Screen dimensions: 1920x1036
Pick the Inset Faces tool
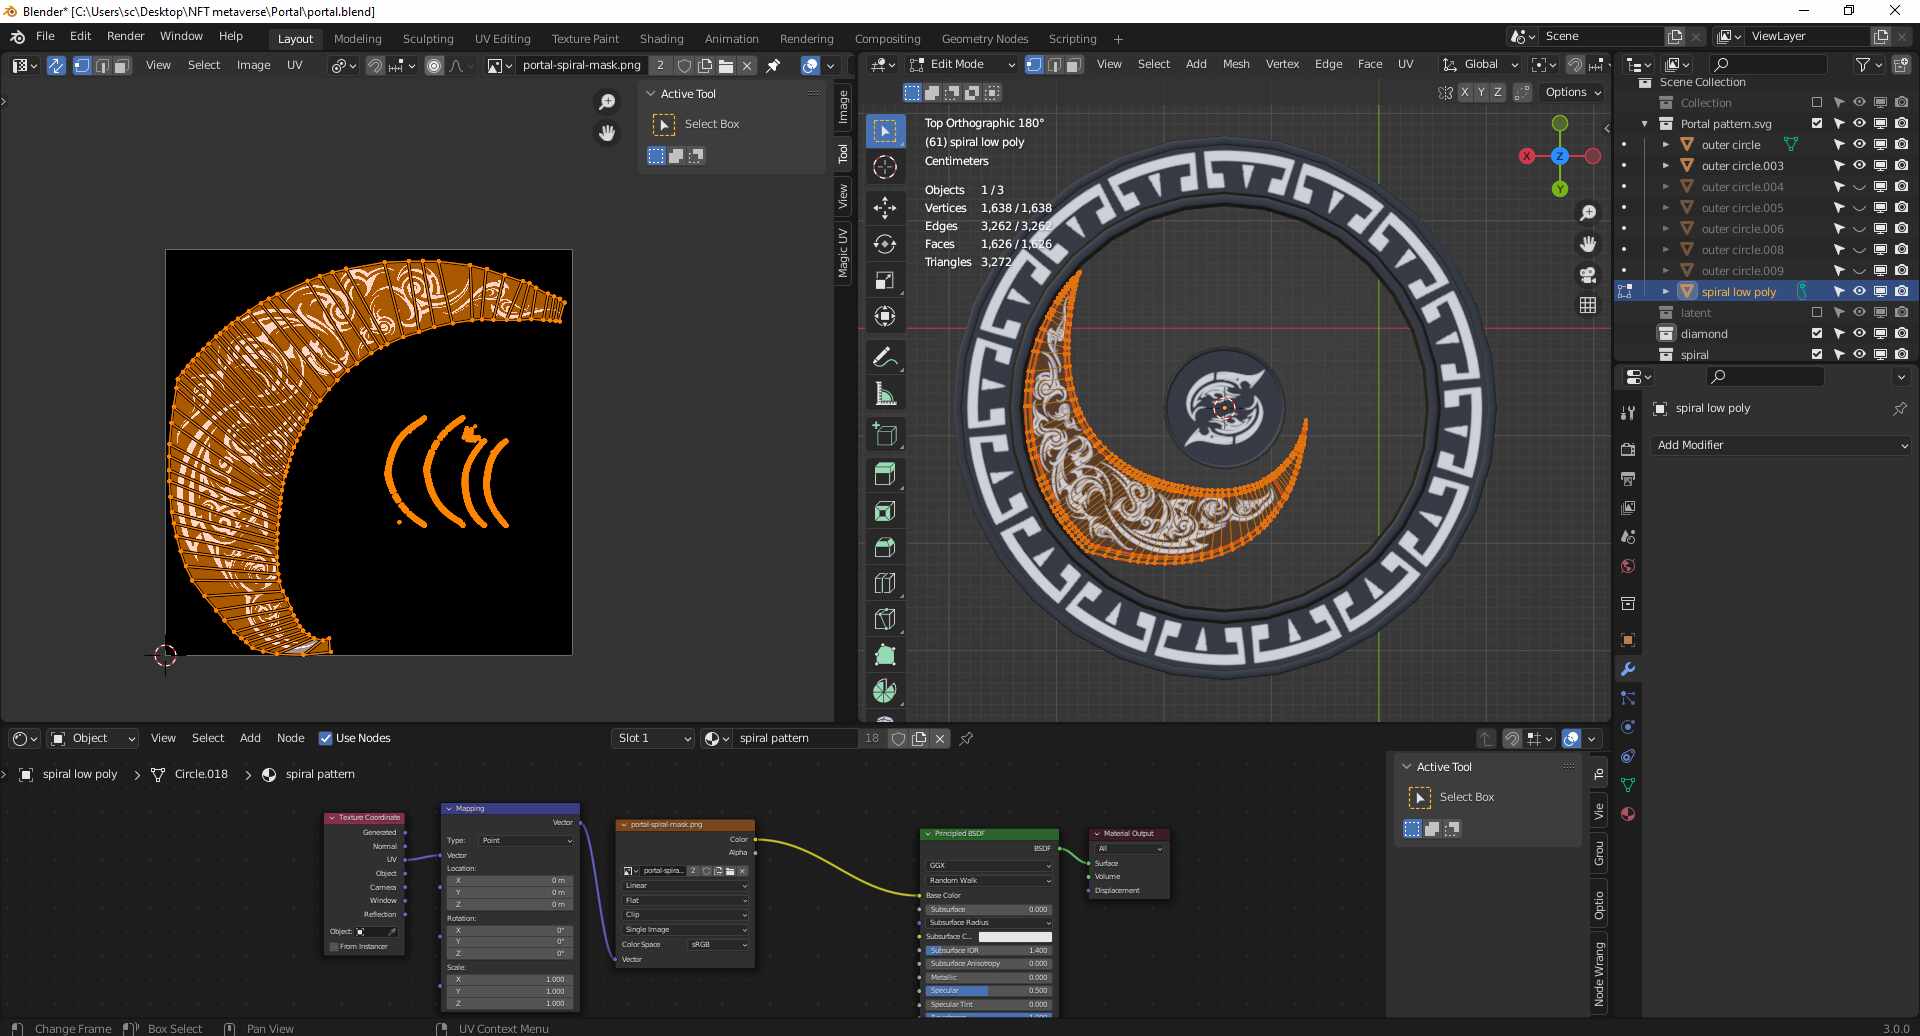point(885,511)
